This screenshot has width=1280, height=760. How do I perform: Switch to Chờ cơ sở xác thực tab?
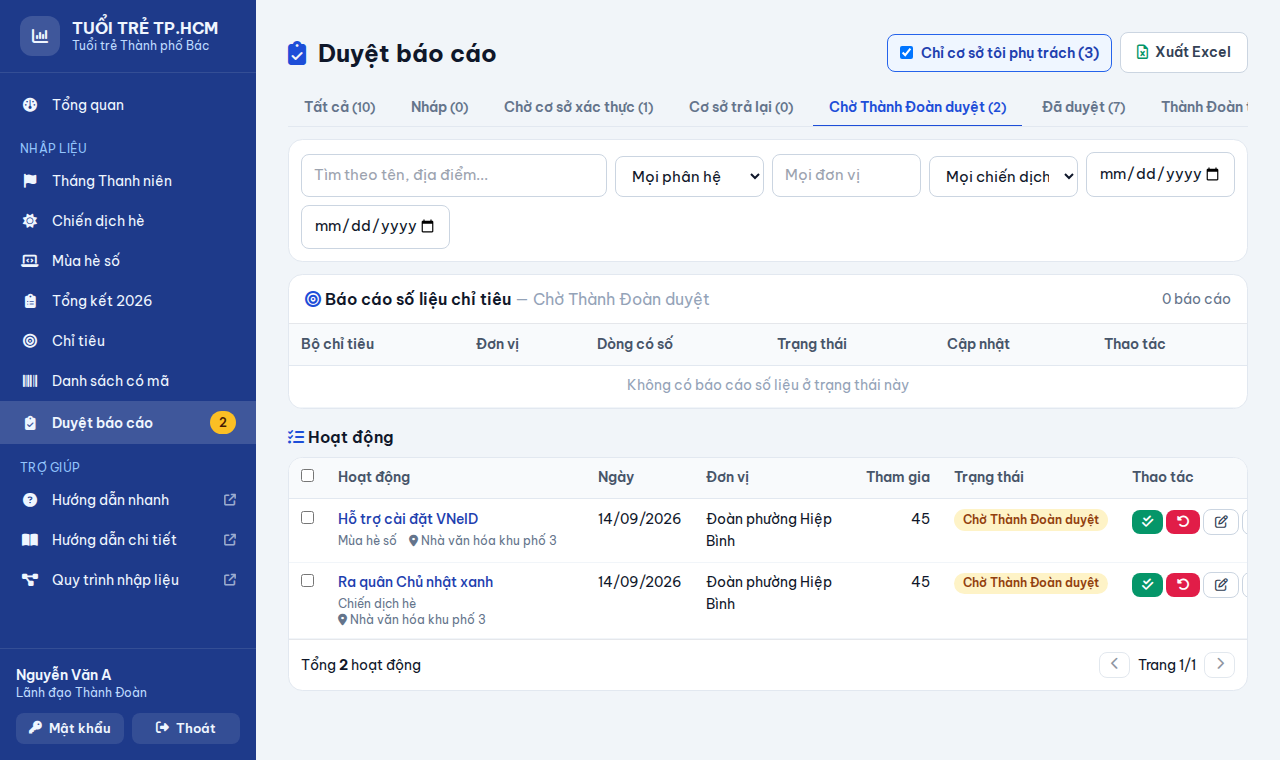578,107
